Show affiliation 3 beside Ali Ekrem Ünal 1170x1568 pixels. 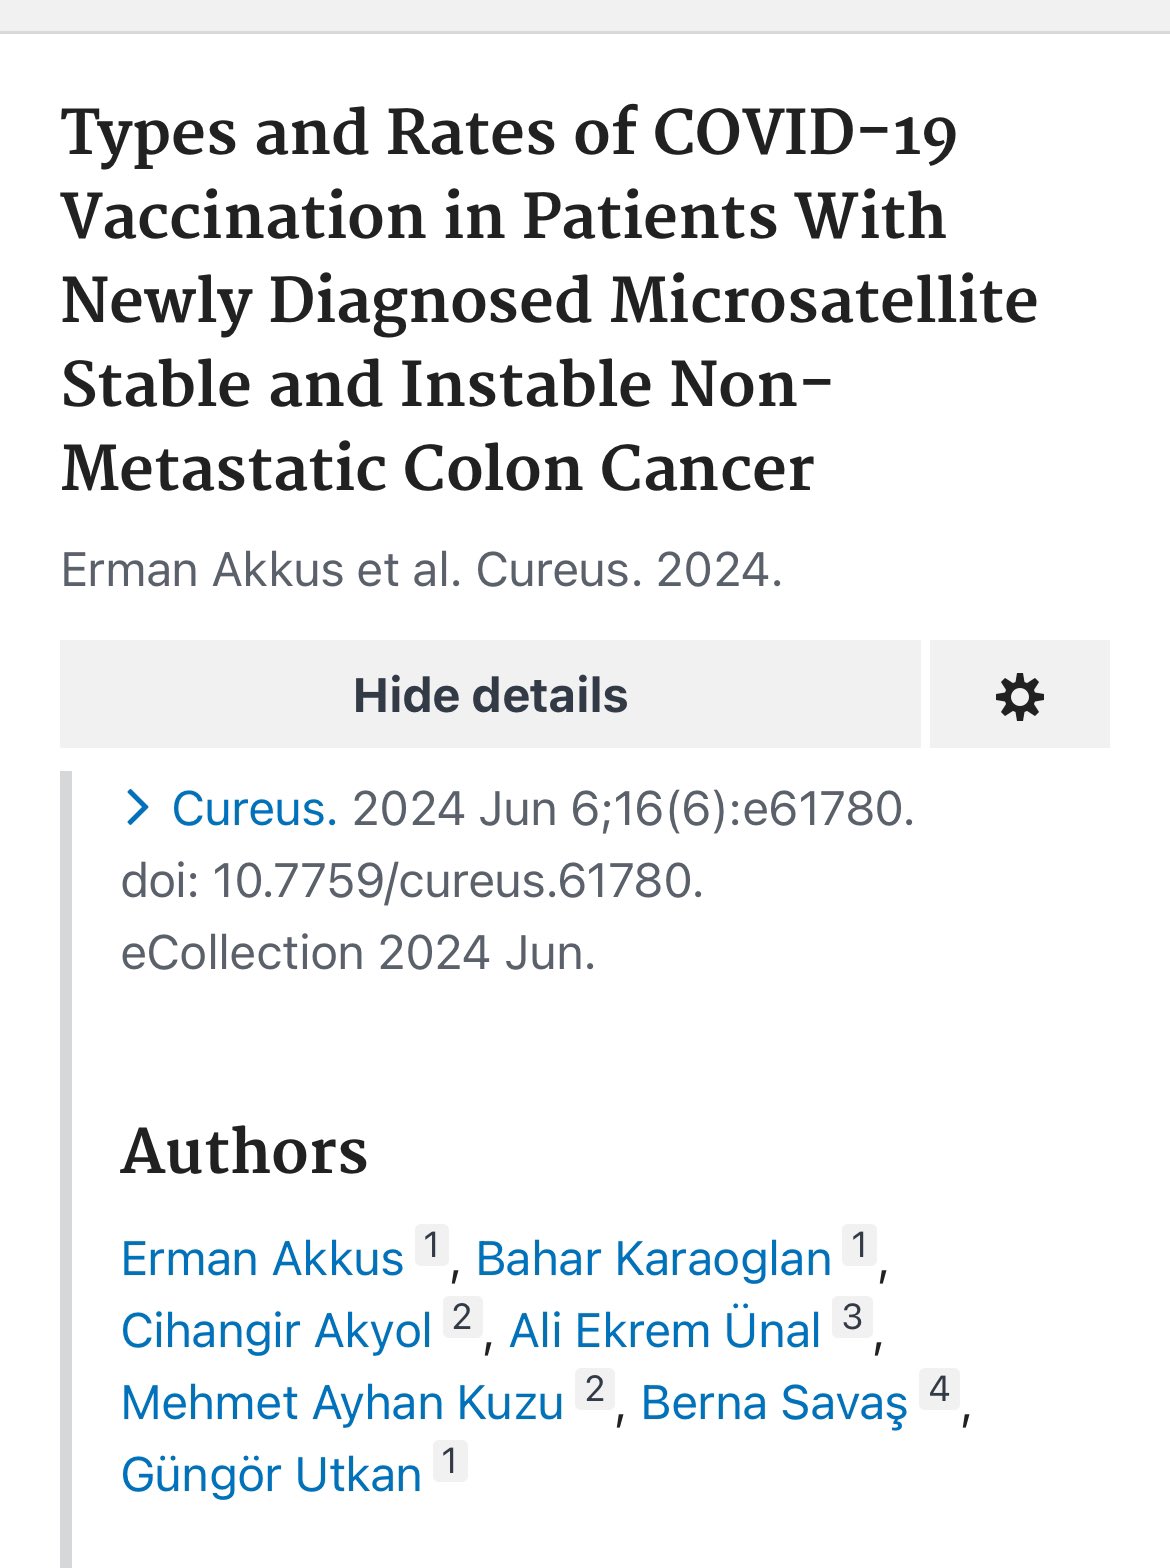click(852, 1318)
